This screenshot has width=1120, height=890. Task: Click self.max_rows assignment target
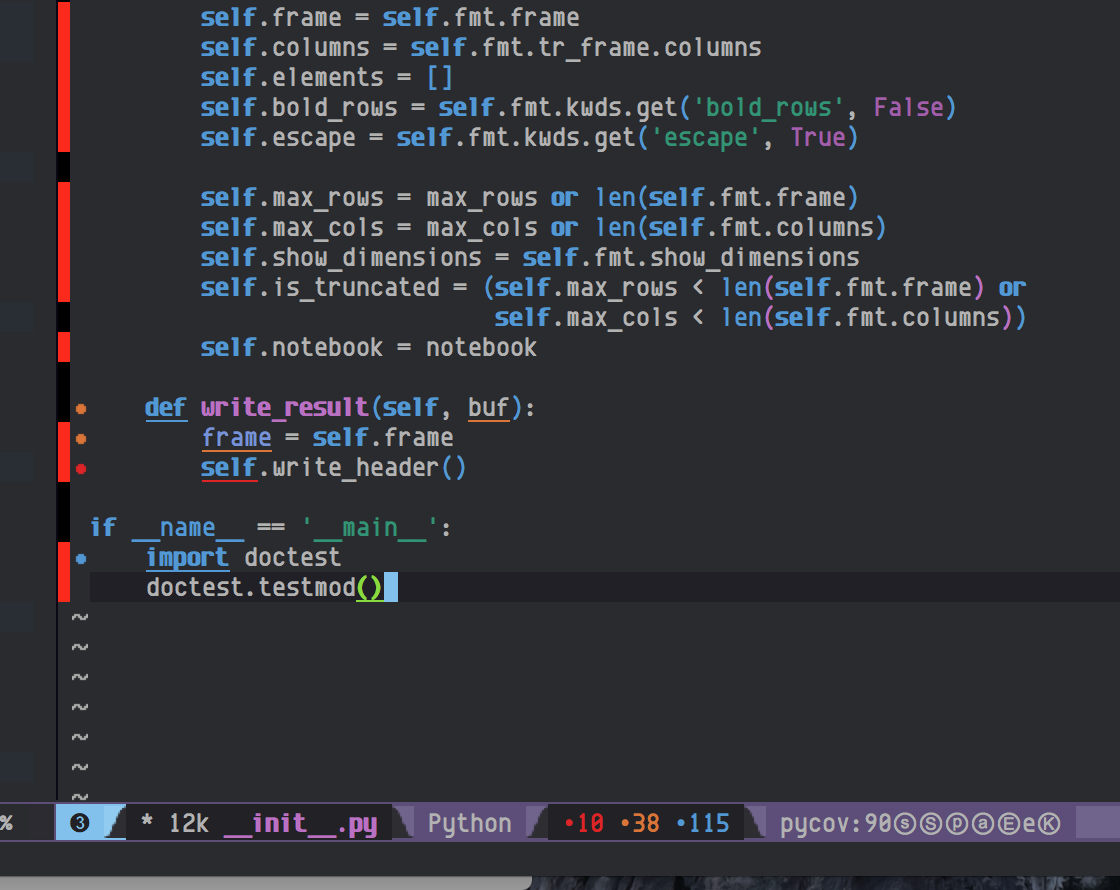coord(292,197)
